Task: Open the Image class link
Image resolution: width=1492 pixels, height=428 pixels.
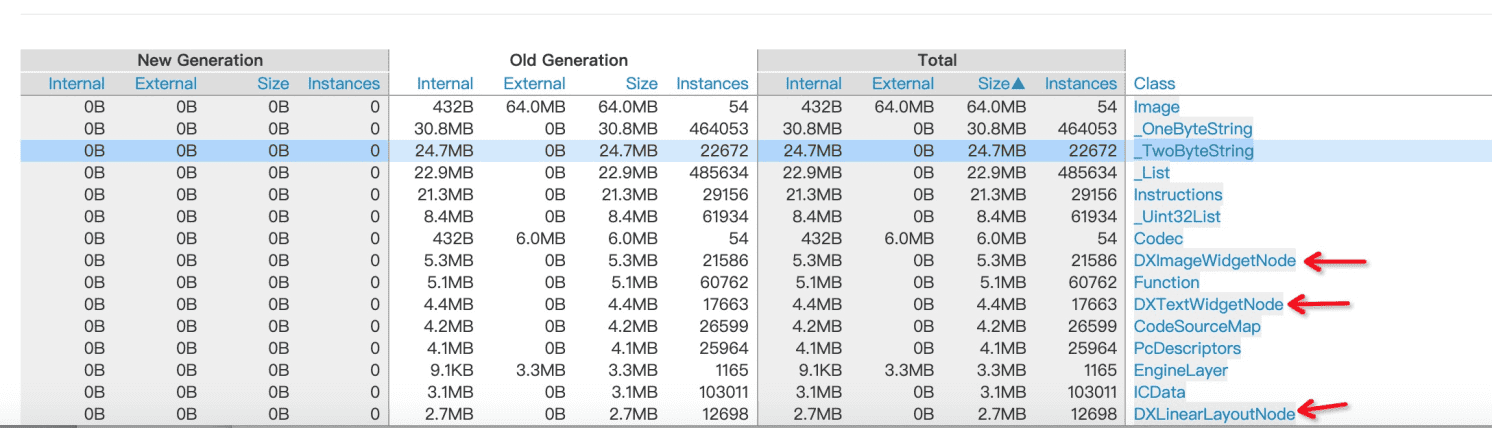Action: coord(1156,107)
